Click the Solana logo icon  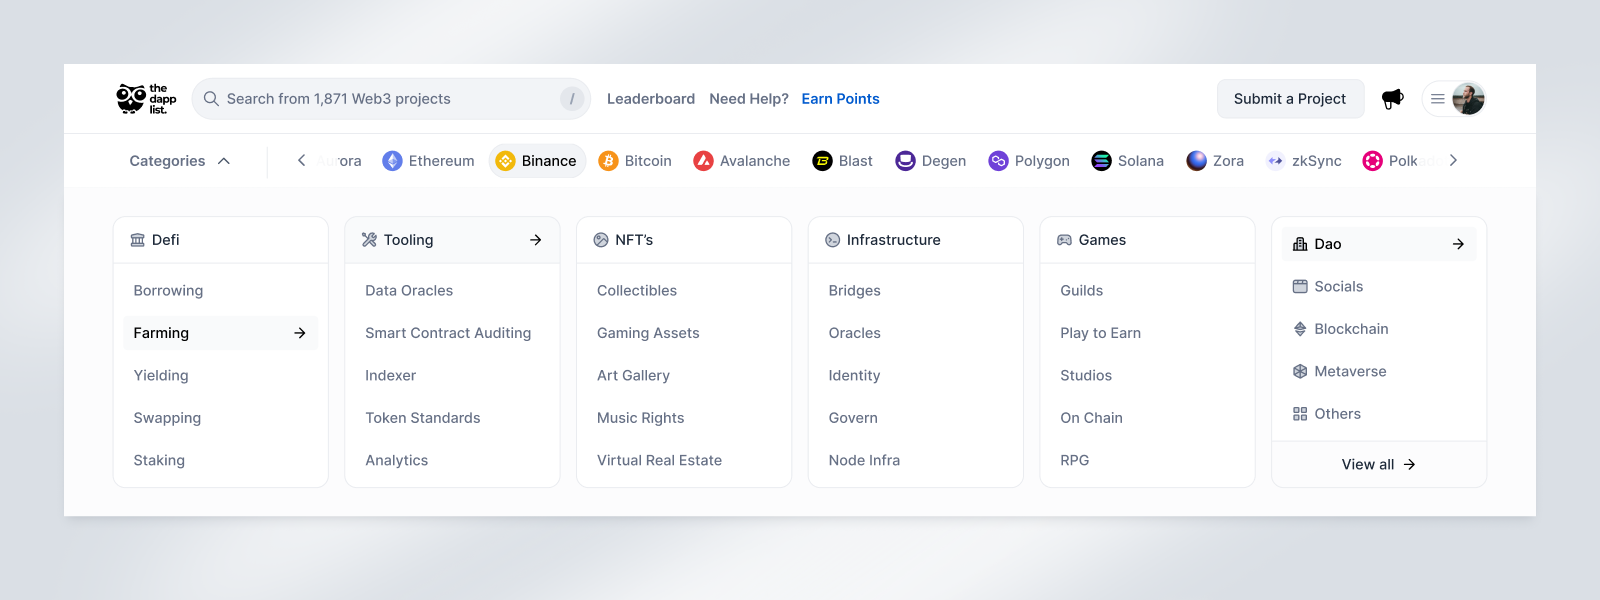(x=1102, y=161)
